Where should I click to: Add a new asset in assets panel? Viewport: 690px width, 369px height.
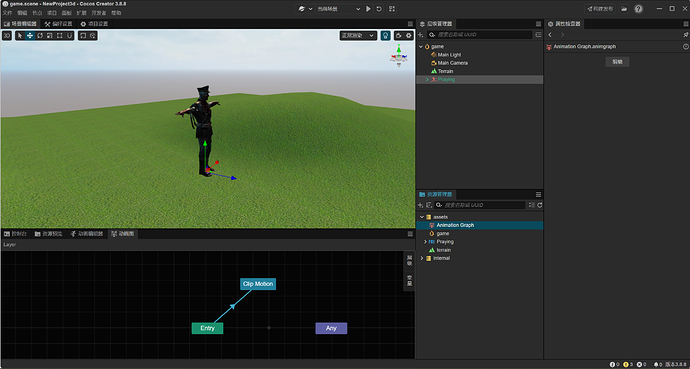click(x=420, y=205)
